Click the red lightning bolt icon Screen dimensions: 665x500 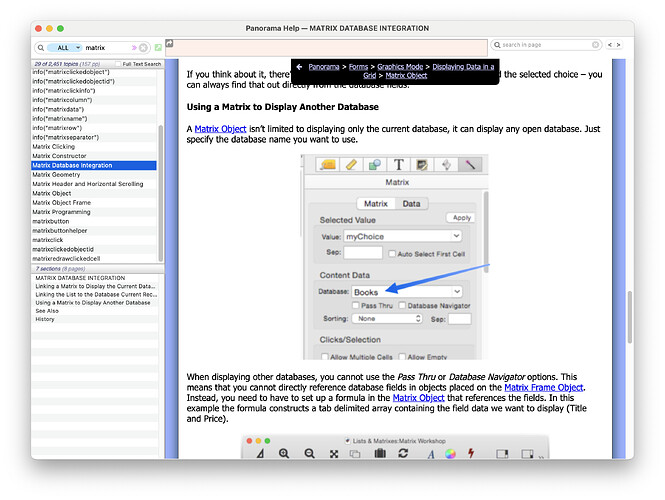point(471,454)
